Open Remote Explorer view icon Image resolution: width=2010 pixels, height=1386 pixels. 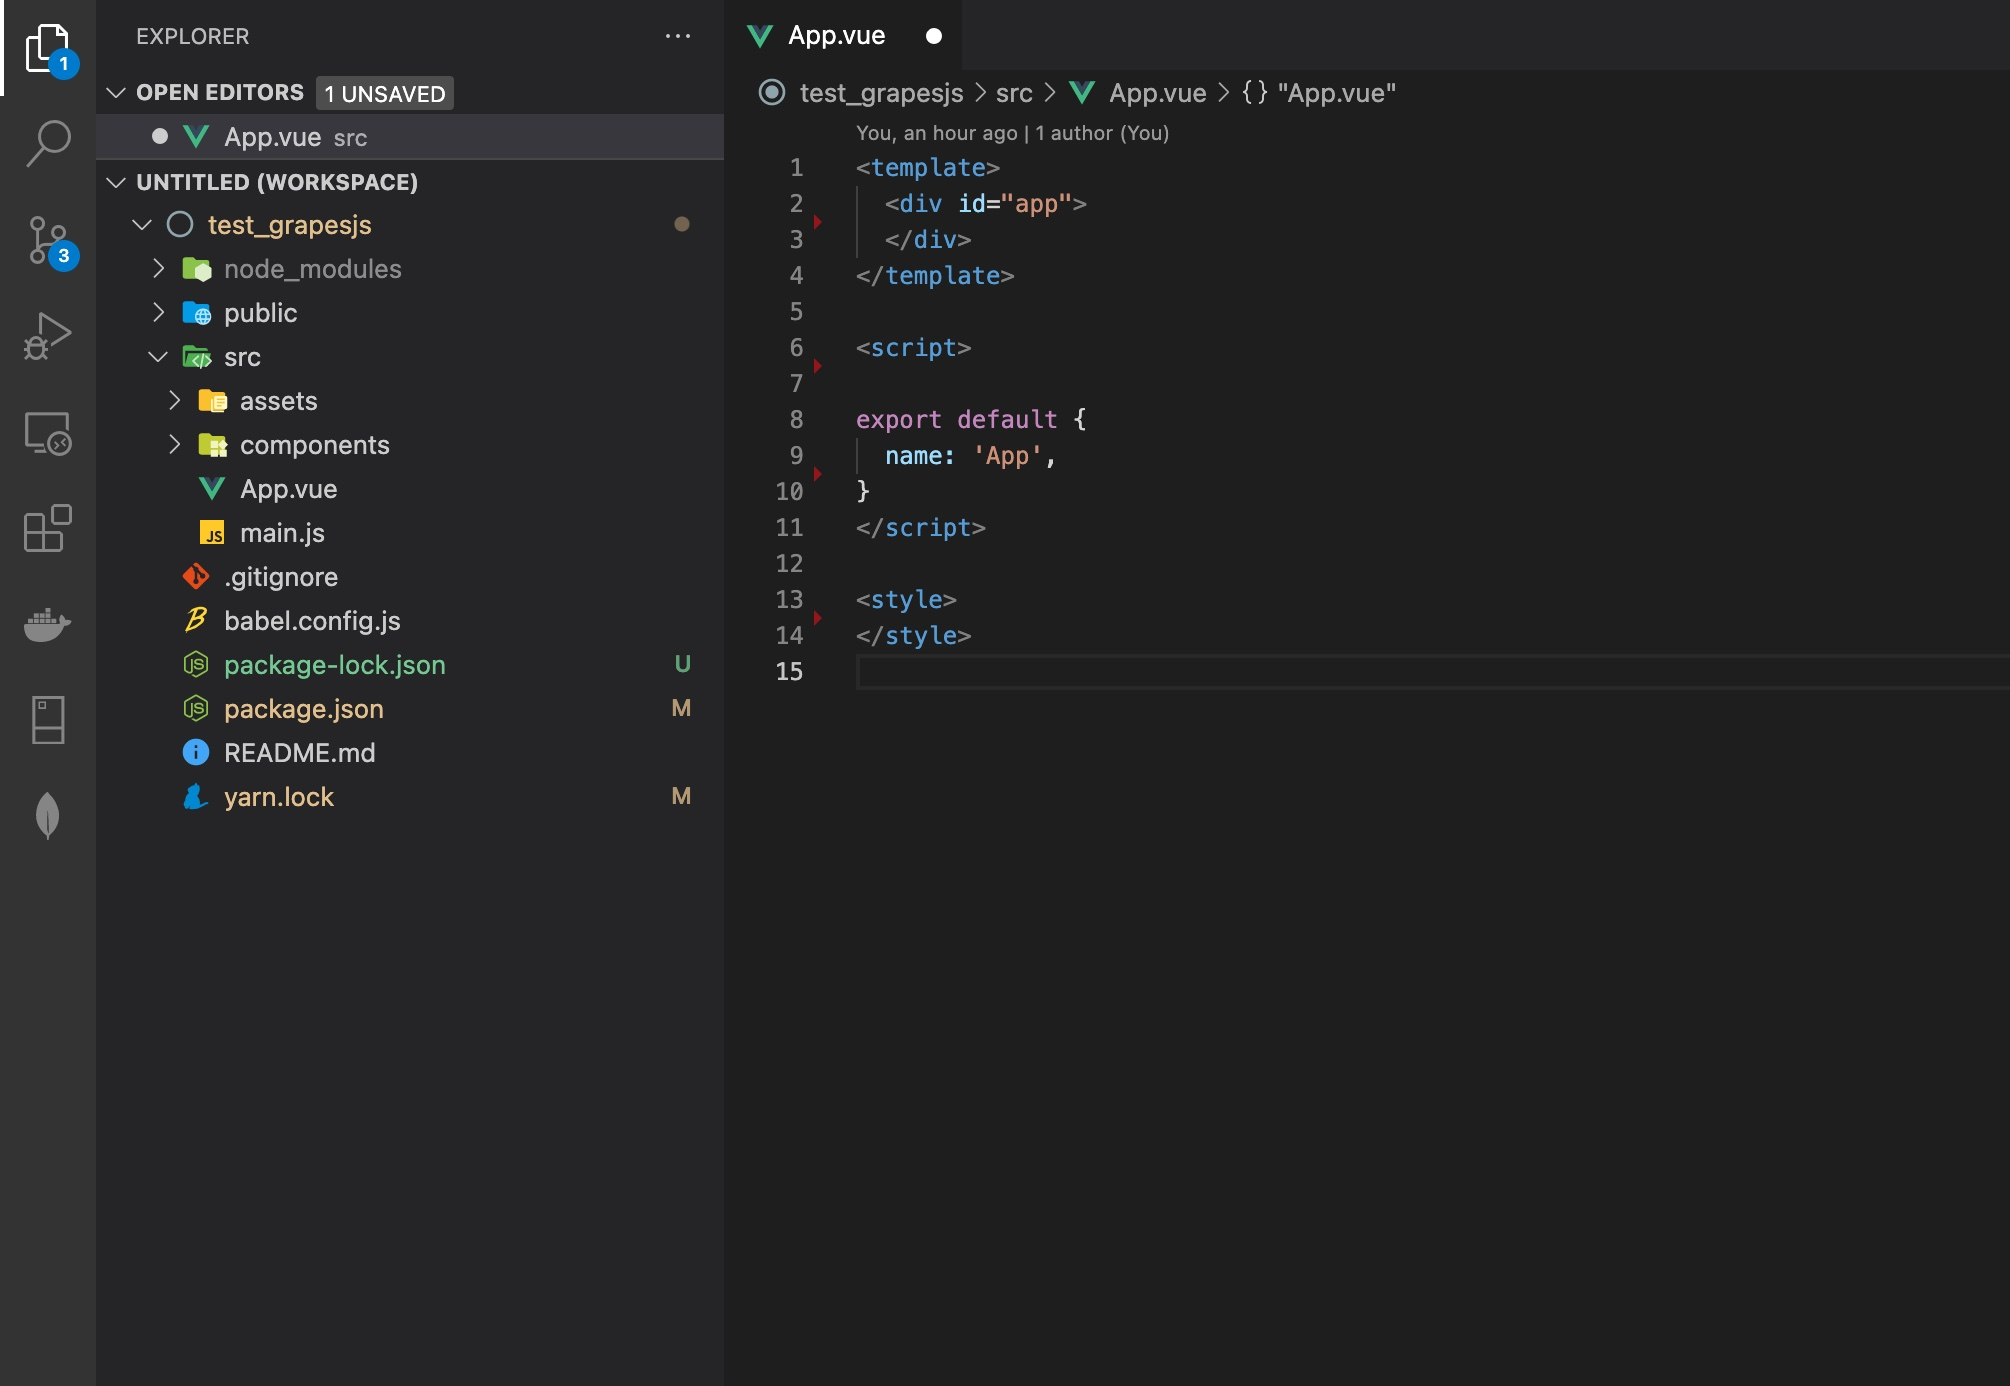(48, 434)
